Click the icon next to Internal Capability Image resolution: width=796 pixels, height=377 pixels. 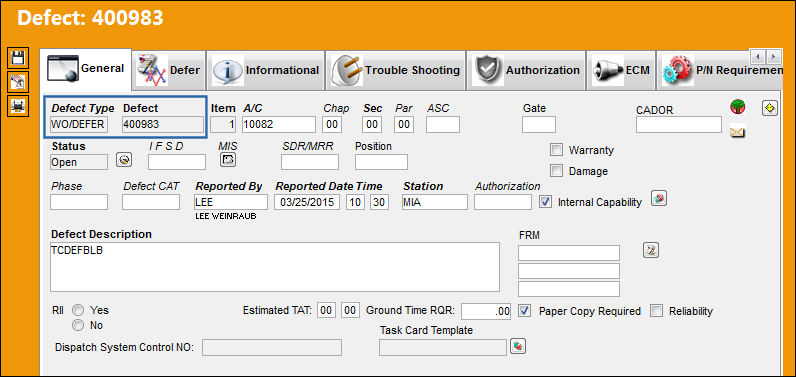point(659,199)
